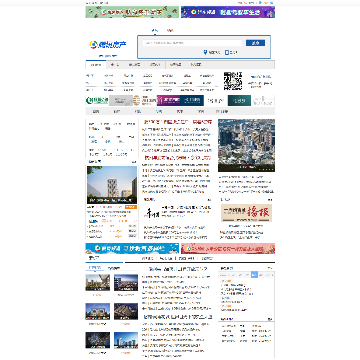Open the blue mid-page banner ad
This screenshot has width=360, height=360.
pos(132,248)
